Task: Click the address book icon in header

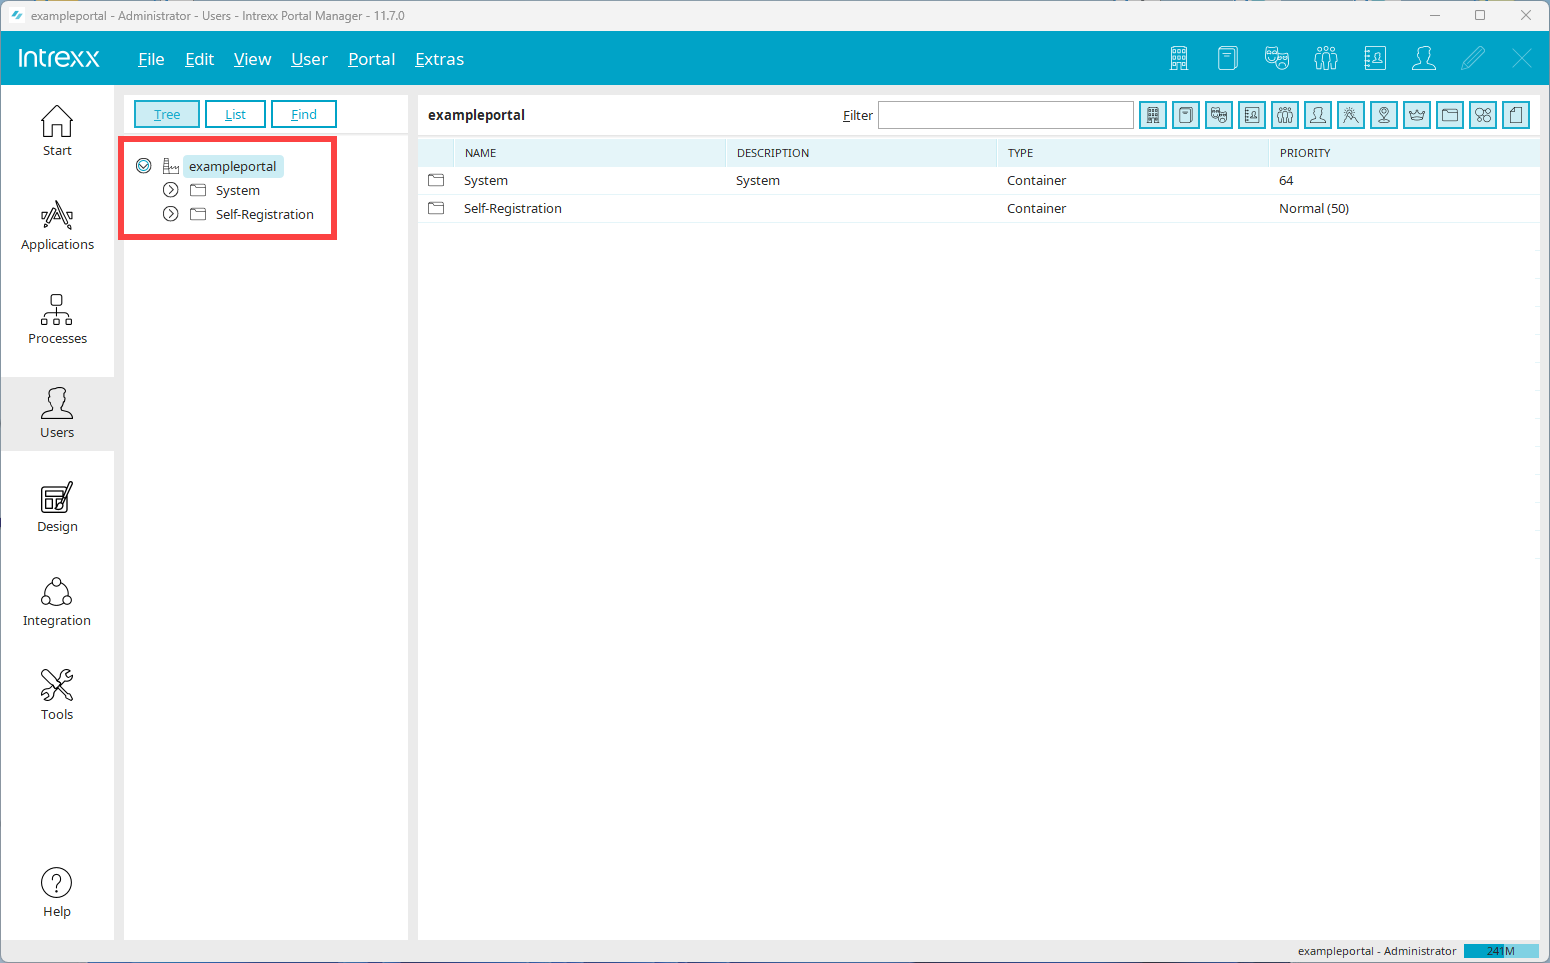Action: [x=1375, y=59]
